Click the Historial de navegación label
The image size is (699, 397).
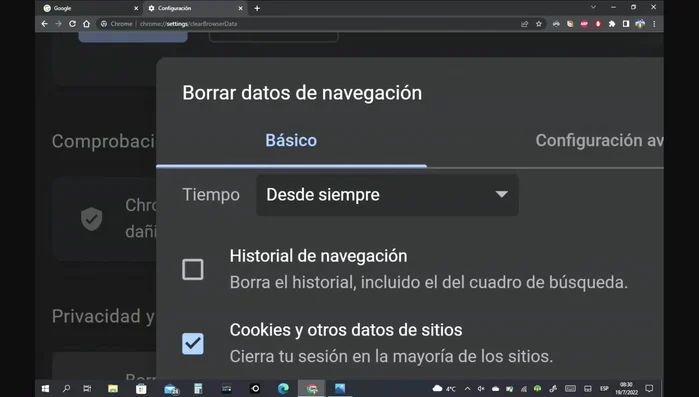coord(318,256)
